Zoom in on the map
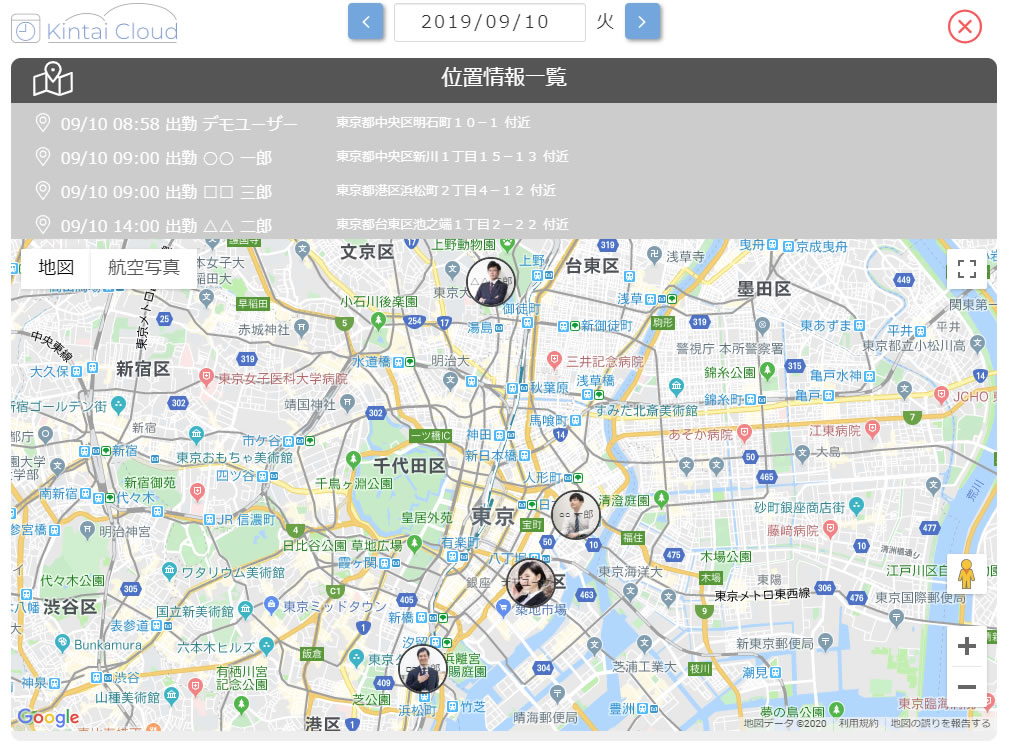Image resolution: width=1010 pixels, height=753 pixels. [x=966, y=646]
